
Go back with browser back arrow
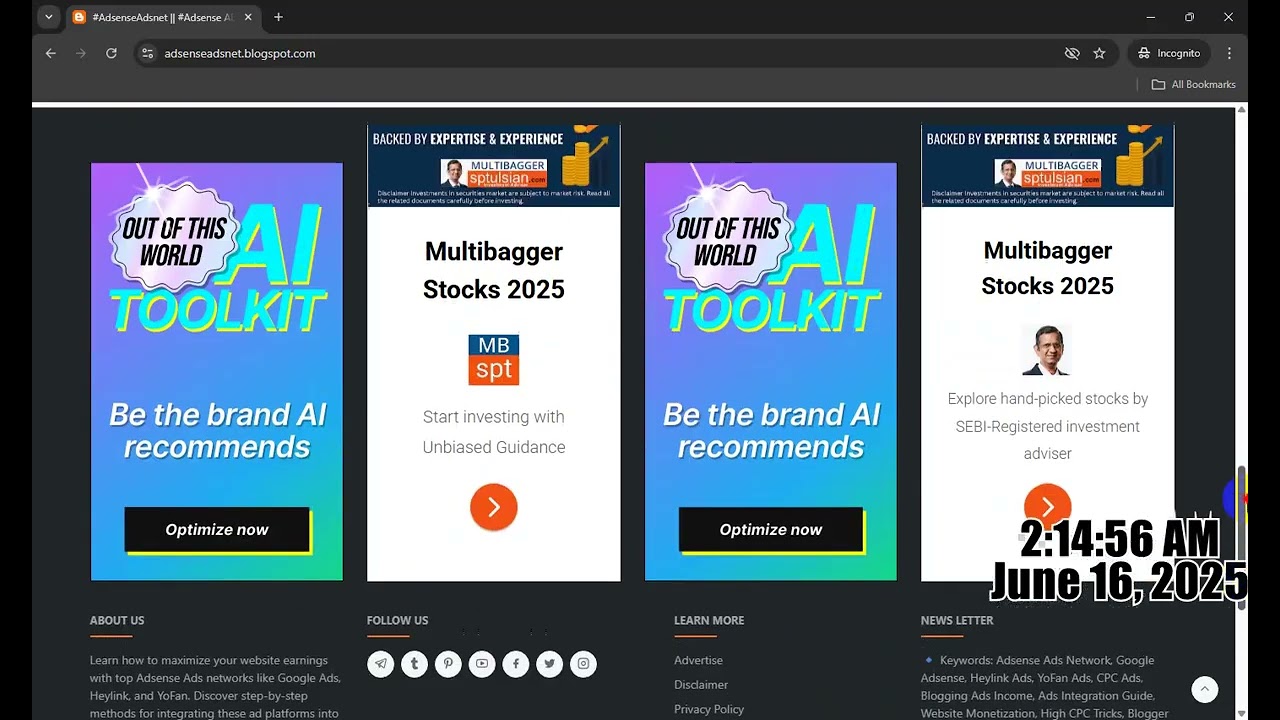[51, 53]
